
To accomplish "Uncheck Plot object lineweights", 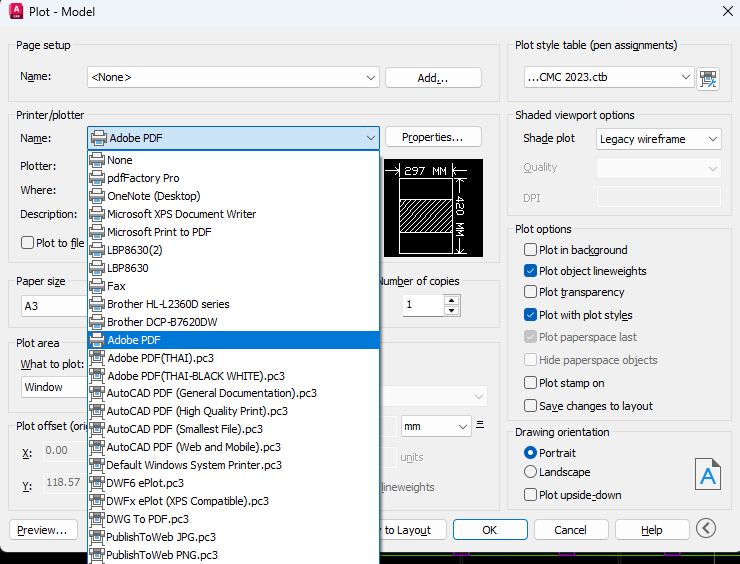I will click(530, 270).
